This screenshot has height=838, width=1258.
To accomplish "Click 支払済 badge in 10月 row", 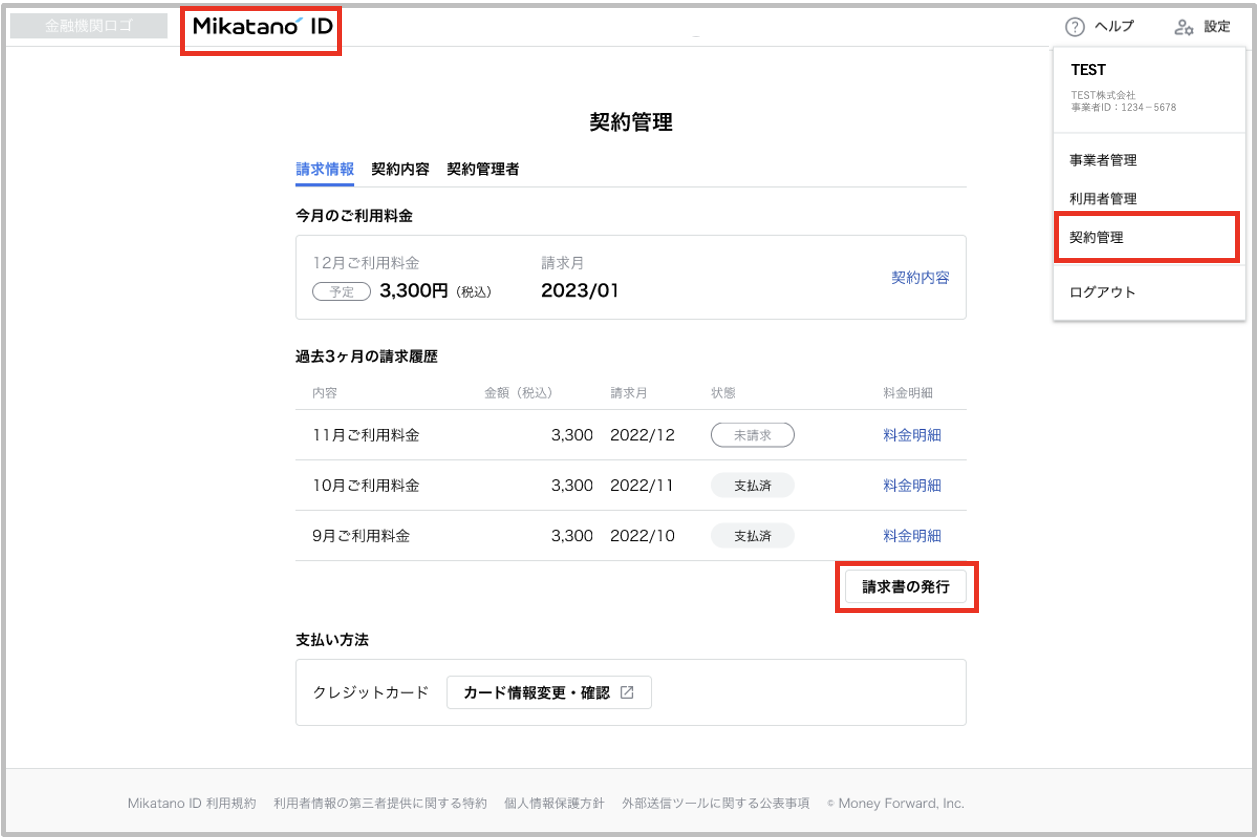I will pyautogui.click(x=752, y=485).
